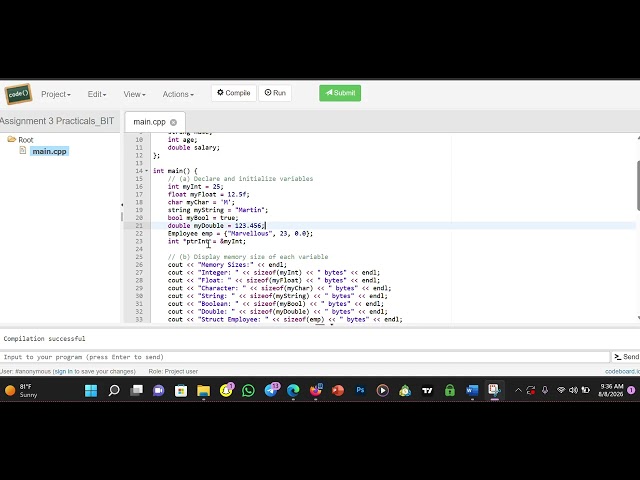Open the media player taskbar icon

pos(382,391)
